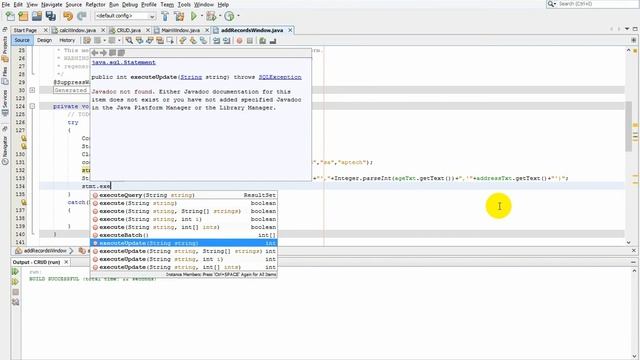Select executeBatch() completion item
This screenshot has width=640, height=360.
pyautogui.click(x=184, y=235)
